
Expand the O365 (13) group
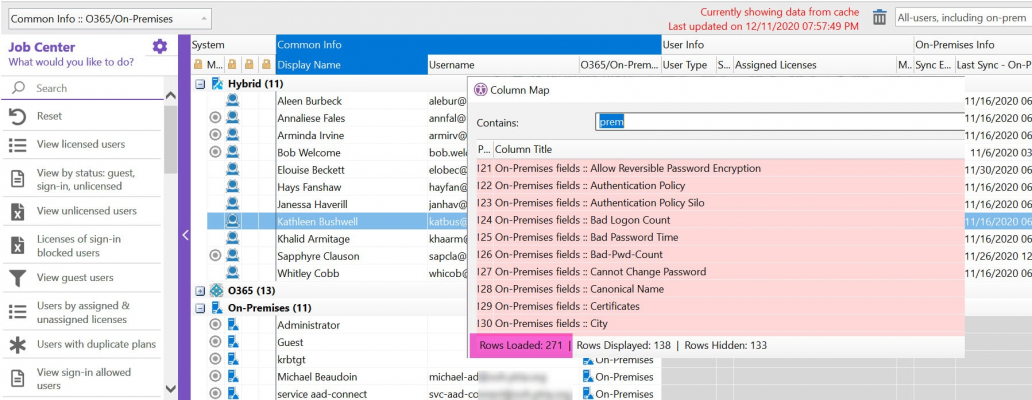(201, 290)
